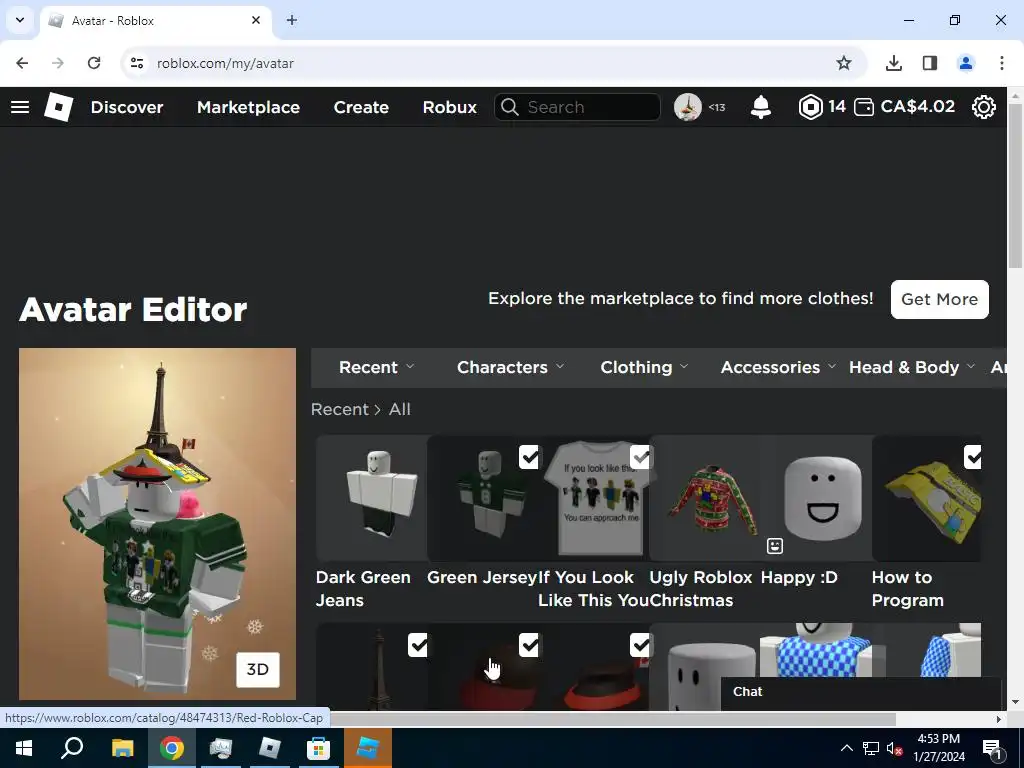Select the Dark Green Jeans thumbnail

pyautogui.click(x=372, y=498)
